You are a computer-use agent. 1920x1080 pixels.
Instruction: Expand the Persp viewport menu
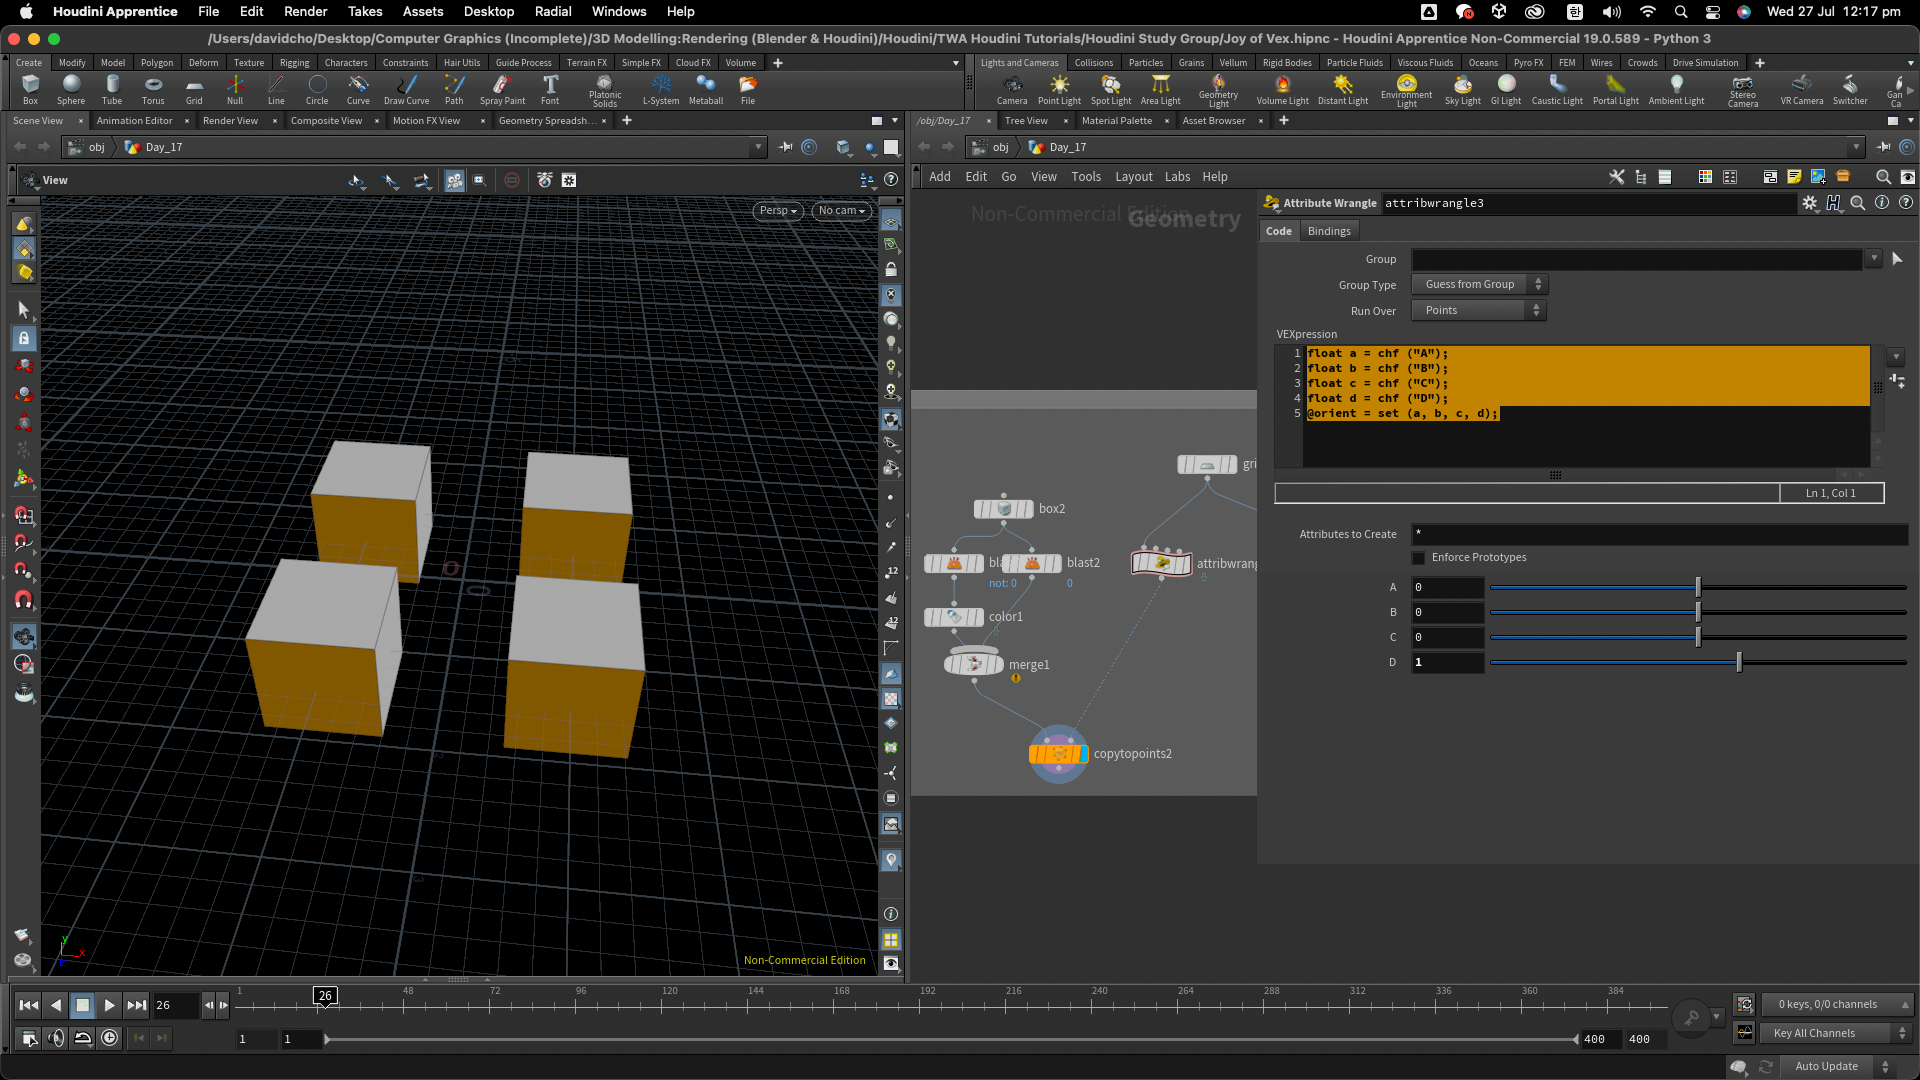[778, 211]
